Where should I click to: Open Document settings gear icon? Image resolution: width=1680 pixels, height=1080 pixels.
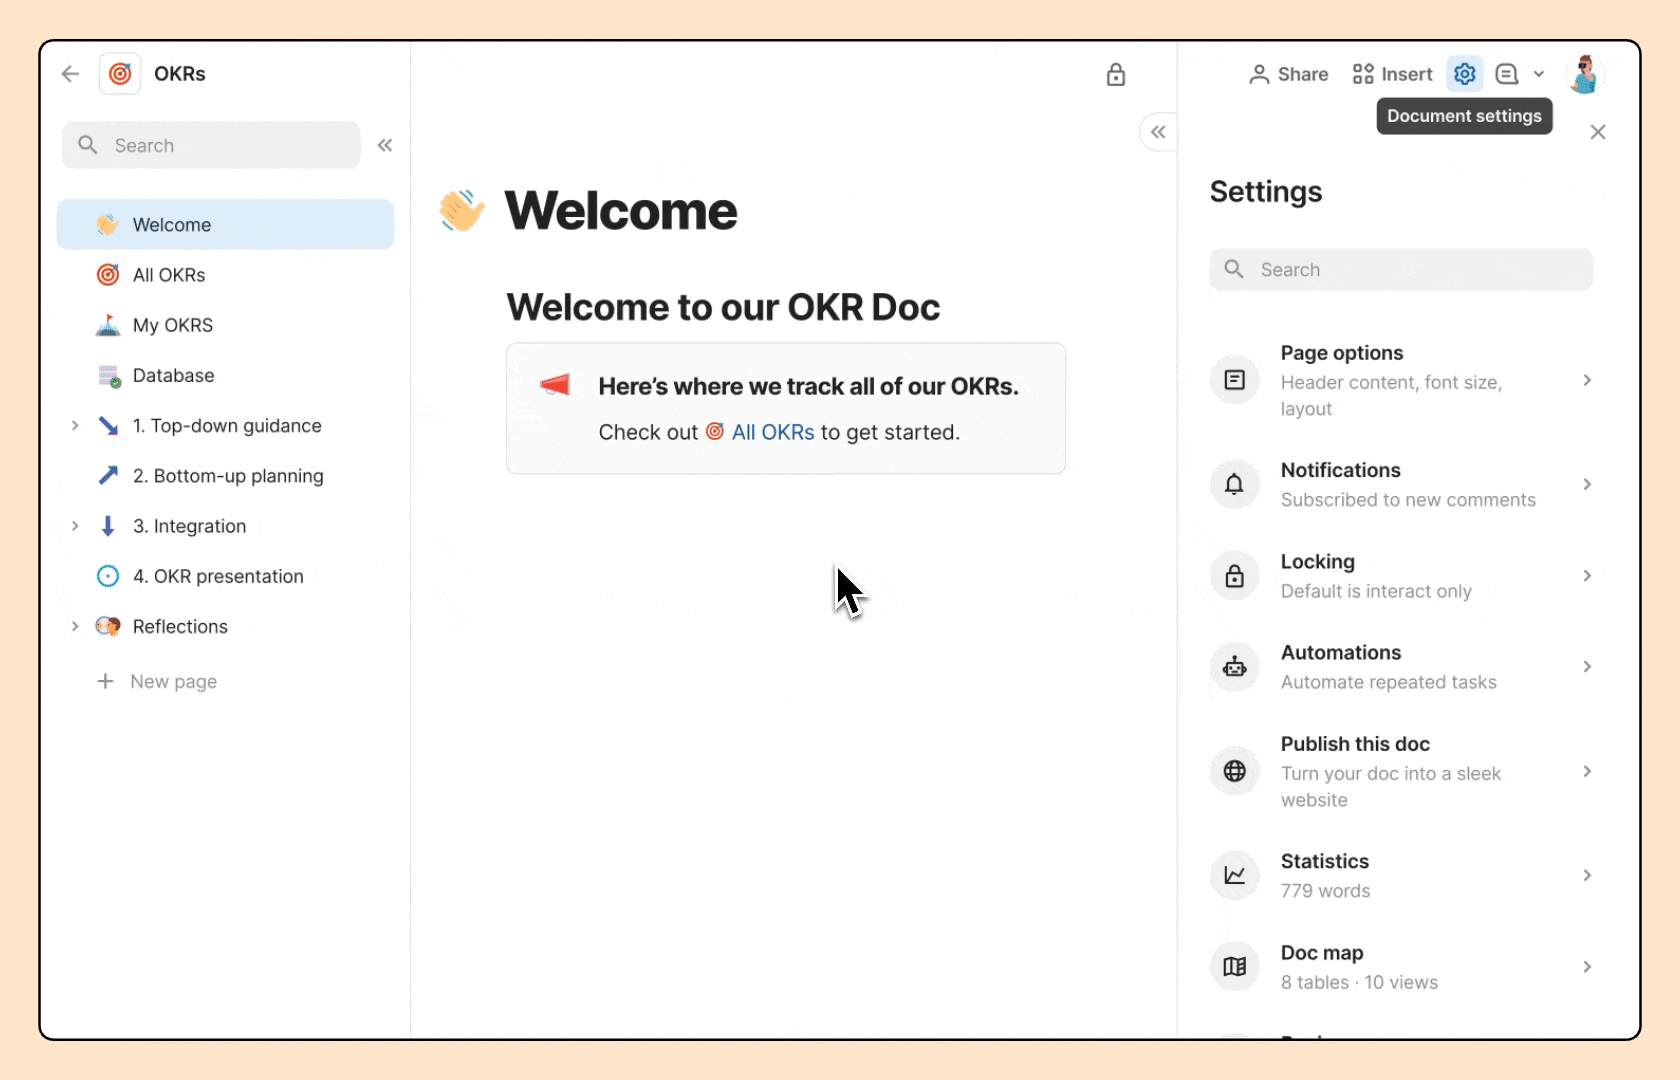coord(1465,74)
